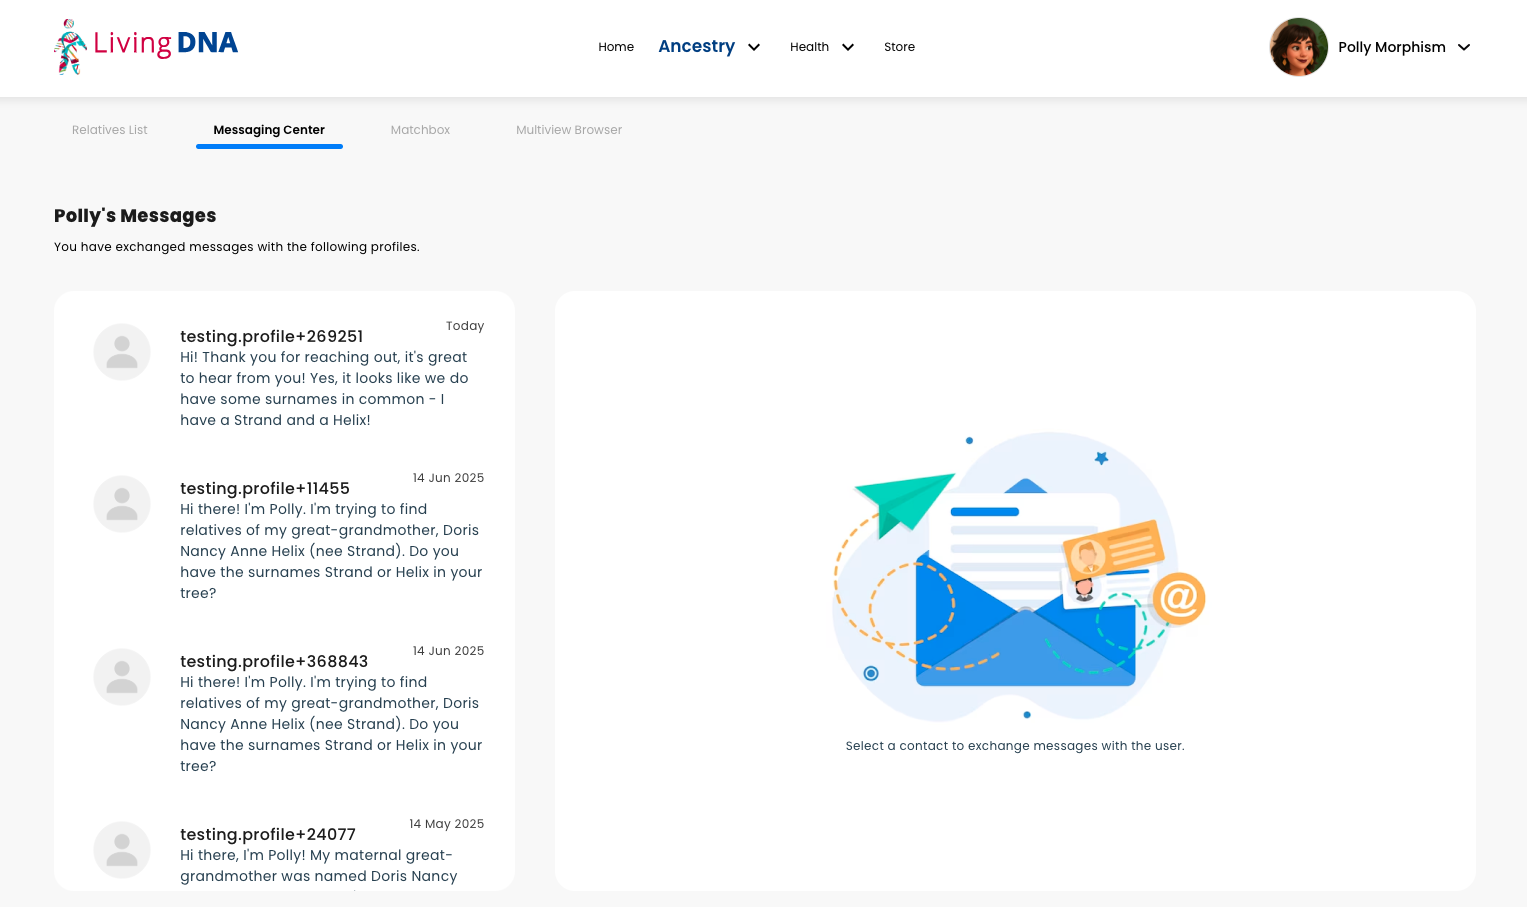Open conversation named testing.profile+11455

[265, 488]
